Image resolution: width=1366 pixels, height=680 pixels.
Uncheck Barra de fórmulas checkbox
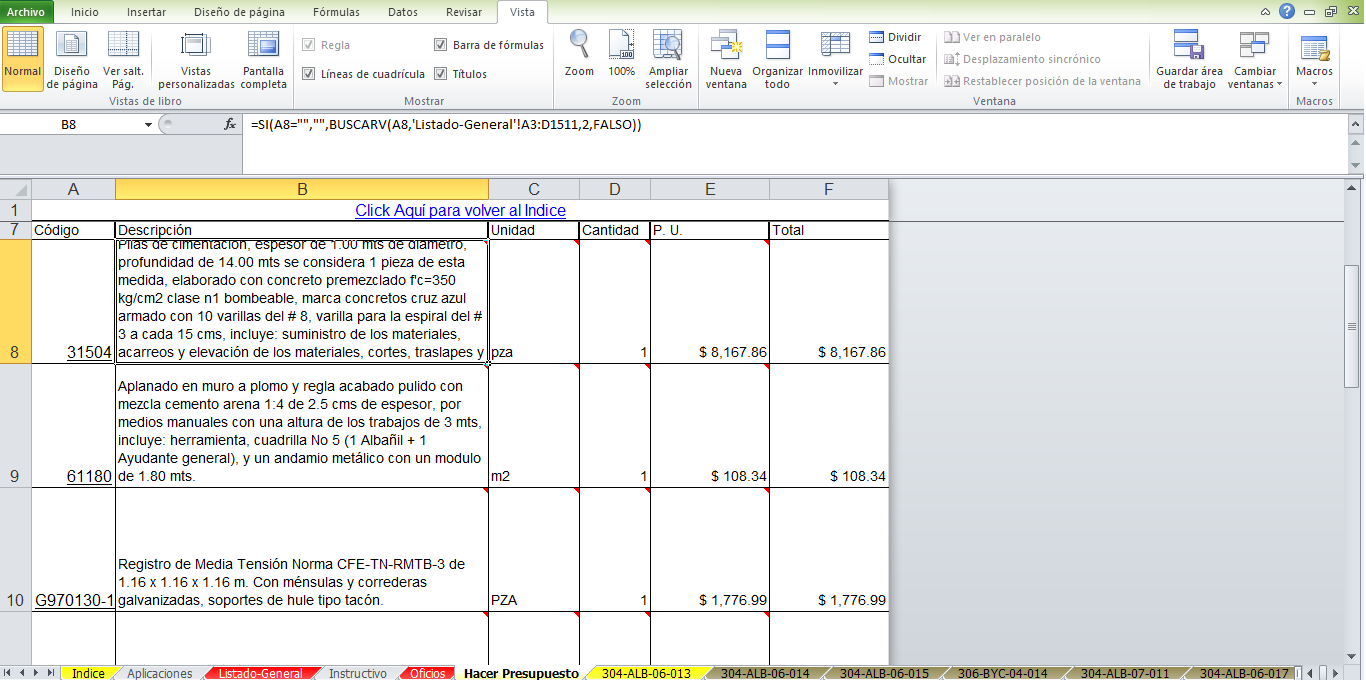(x=441, y=45)
